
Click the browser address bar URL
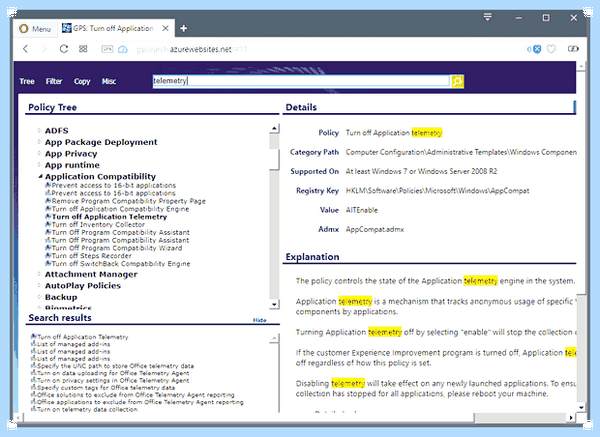(x=192, y=49)
